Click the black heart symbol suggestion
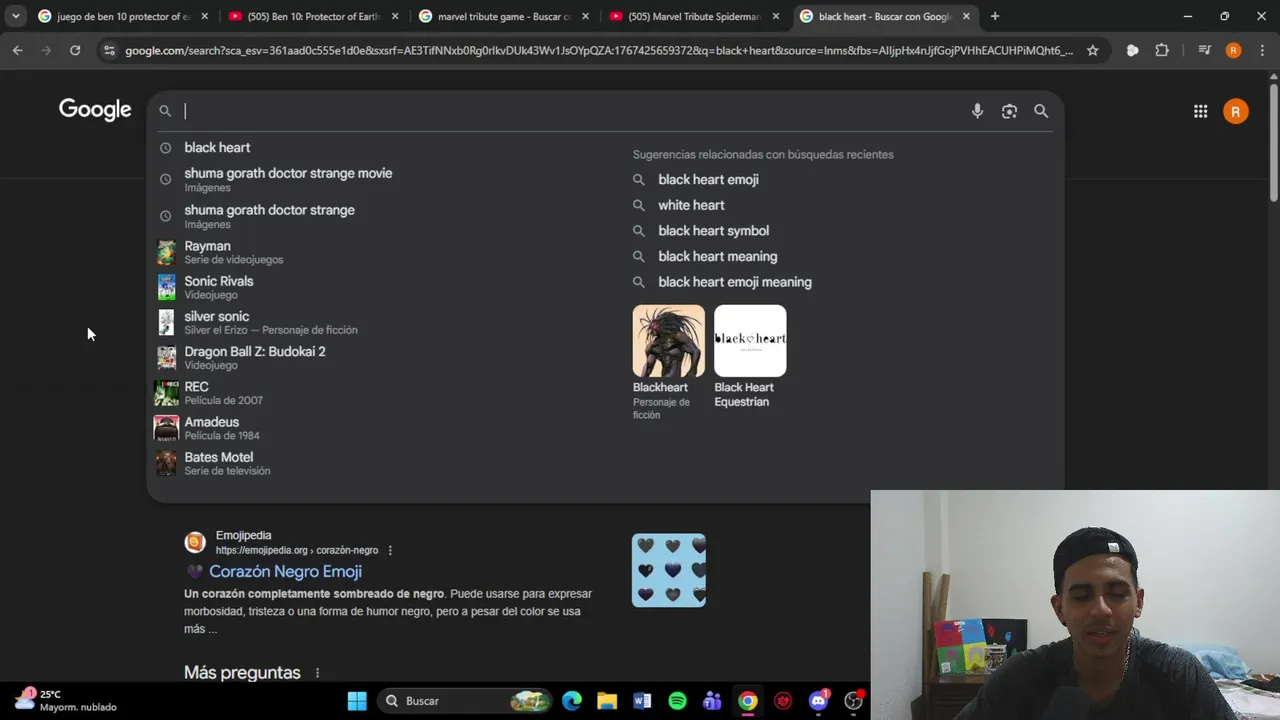Viewport: 1280px width, 720px height. click(x=713, y=230)
